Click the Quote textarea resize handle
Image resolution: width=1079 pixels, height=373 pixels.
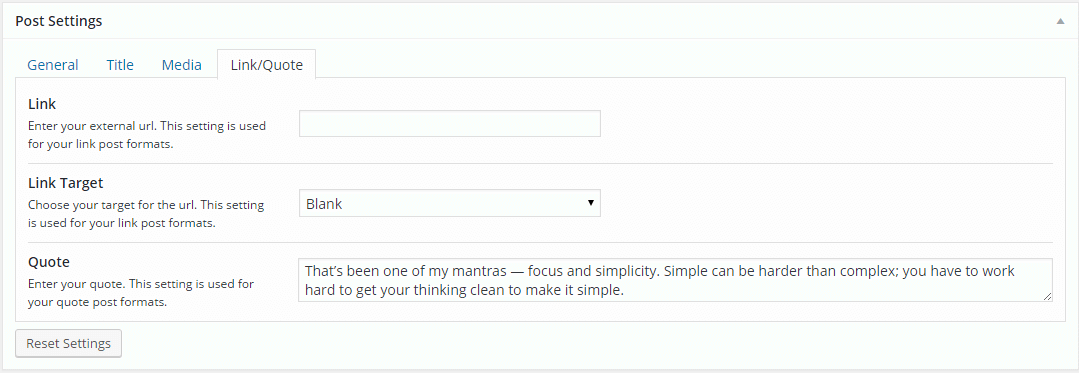(x=1047, y=296)
